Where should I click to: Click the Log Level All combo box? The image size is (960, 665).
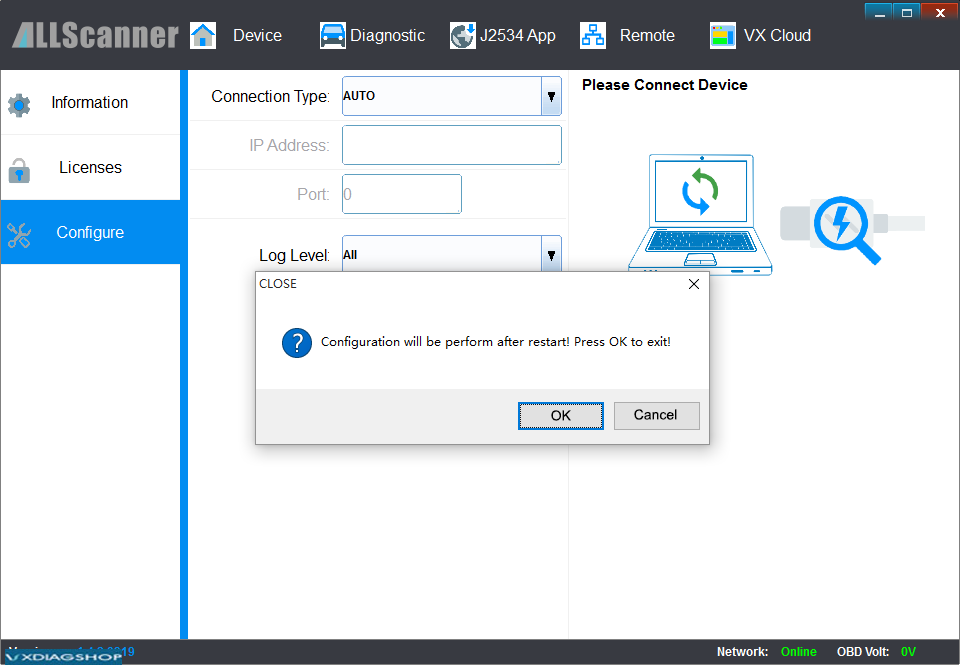click(452, 254)
